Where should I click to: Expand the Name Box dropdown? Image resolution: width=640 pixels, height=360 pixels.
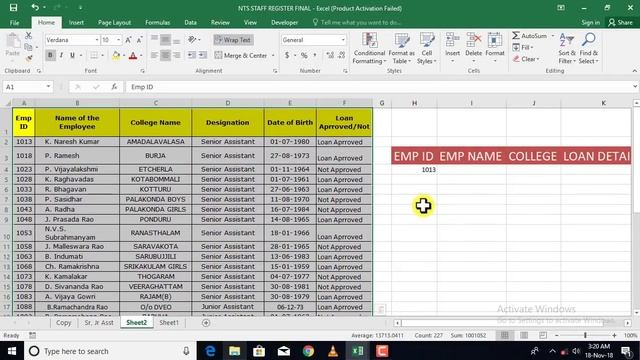point(48,87)
